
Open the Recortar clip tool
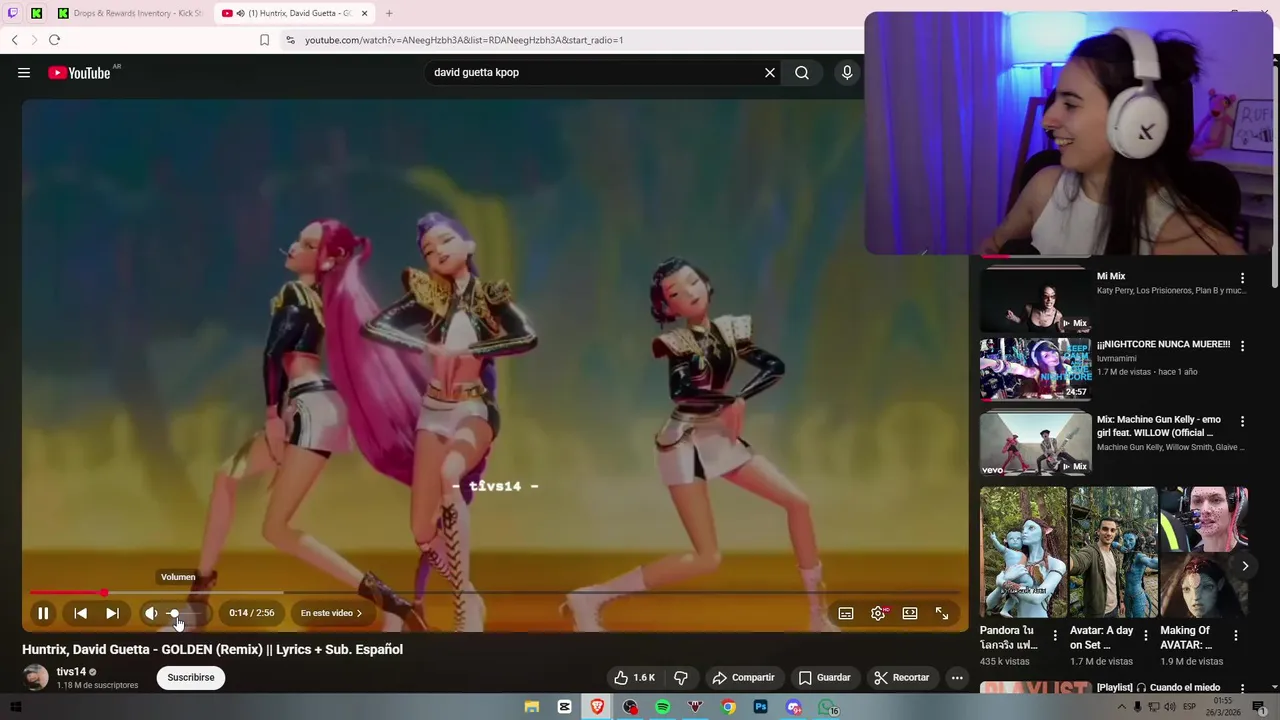(x=901, y=677)
